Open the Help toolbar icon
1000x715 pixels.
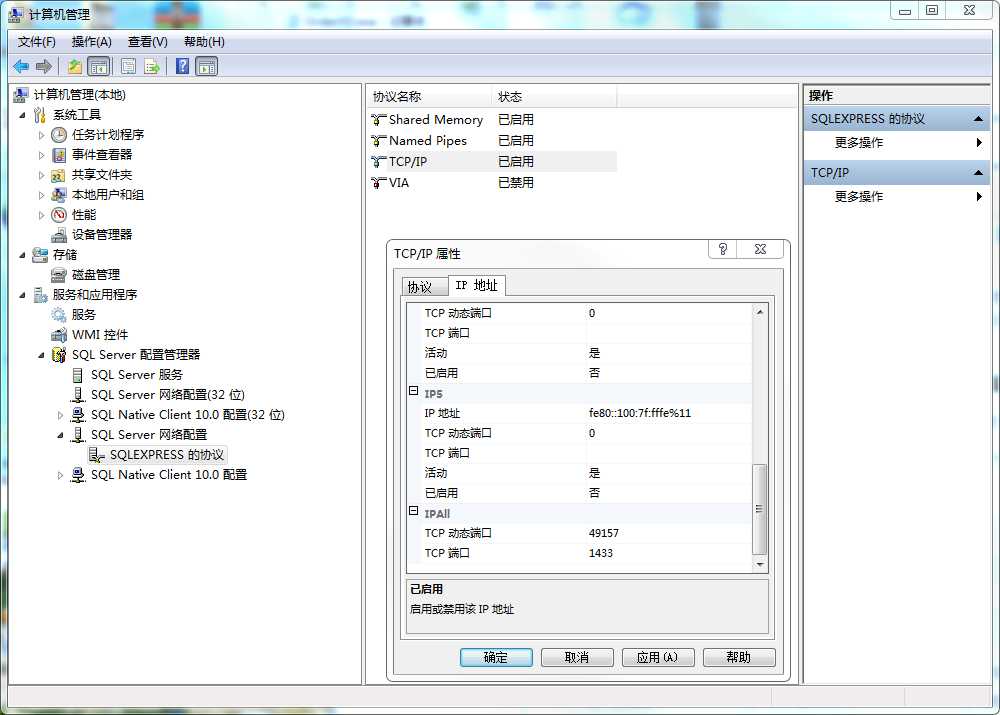[x=182, y=66]
